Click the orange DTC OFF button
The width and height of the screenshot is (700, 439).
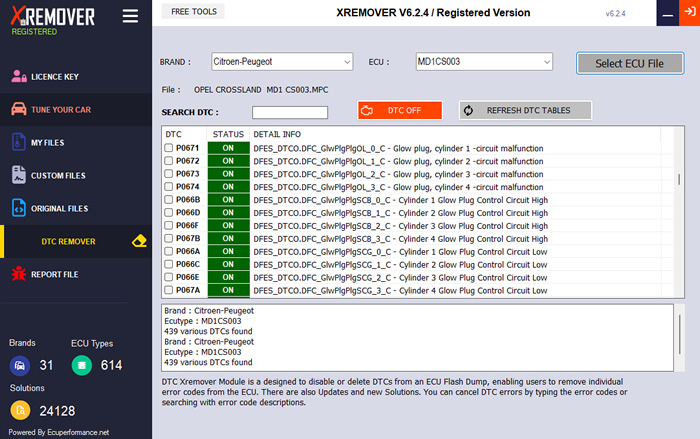coord(400,110)
